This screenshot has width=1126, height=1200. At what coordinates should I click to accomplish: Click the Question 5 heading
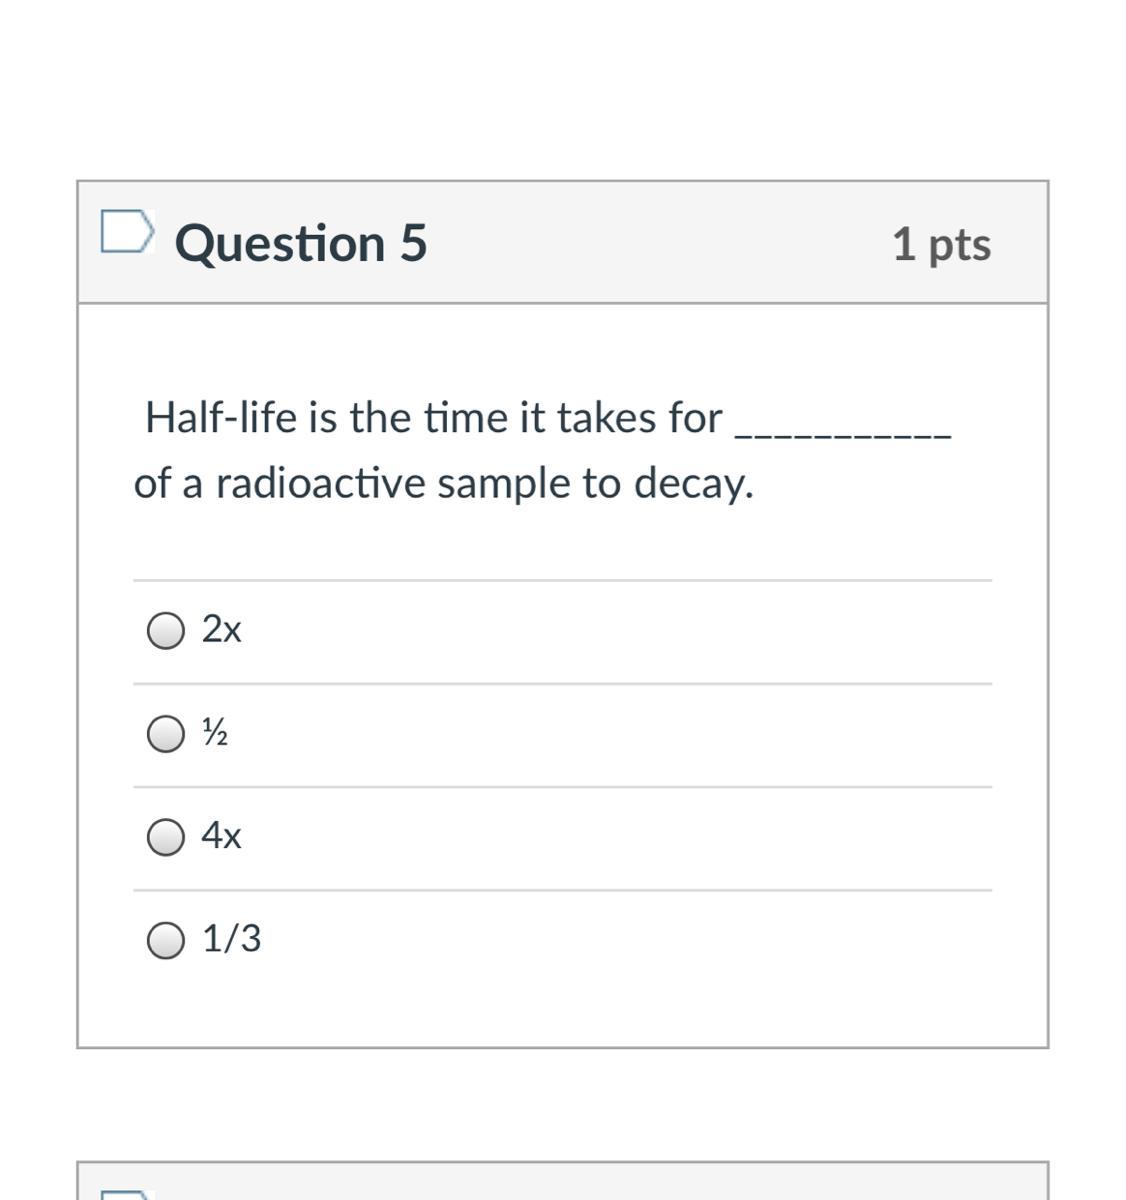tap(300, 243)
